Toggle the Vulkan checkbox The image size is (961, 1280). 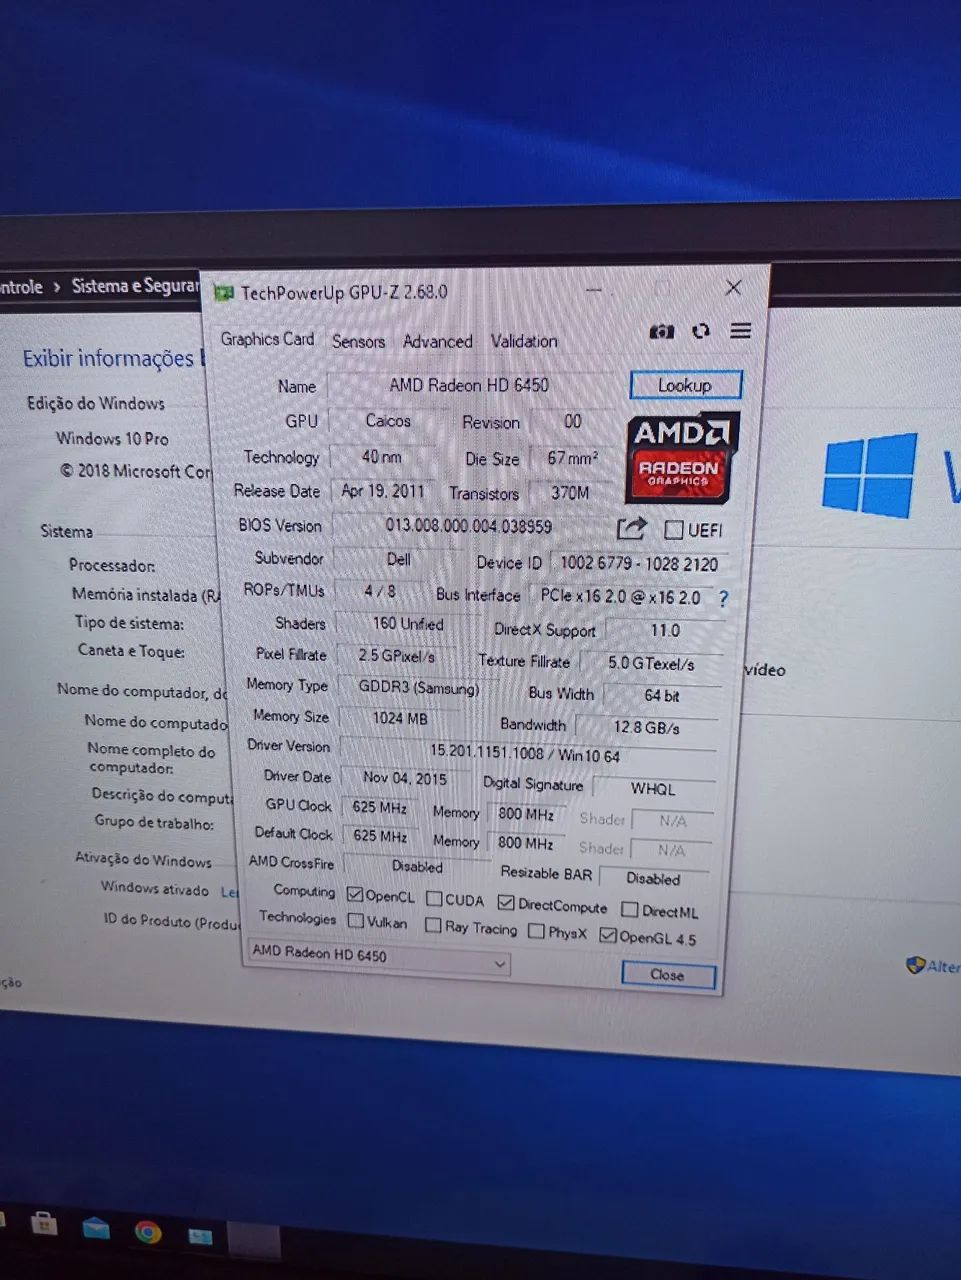[355, 920]
